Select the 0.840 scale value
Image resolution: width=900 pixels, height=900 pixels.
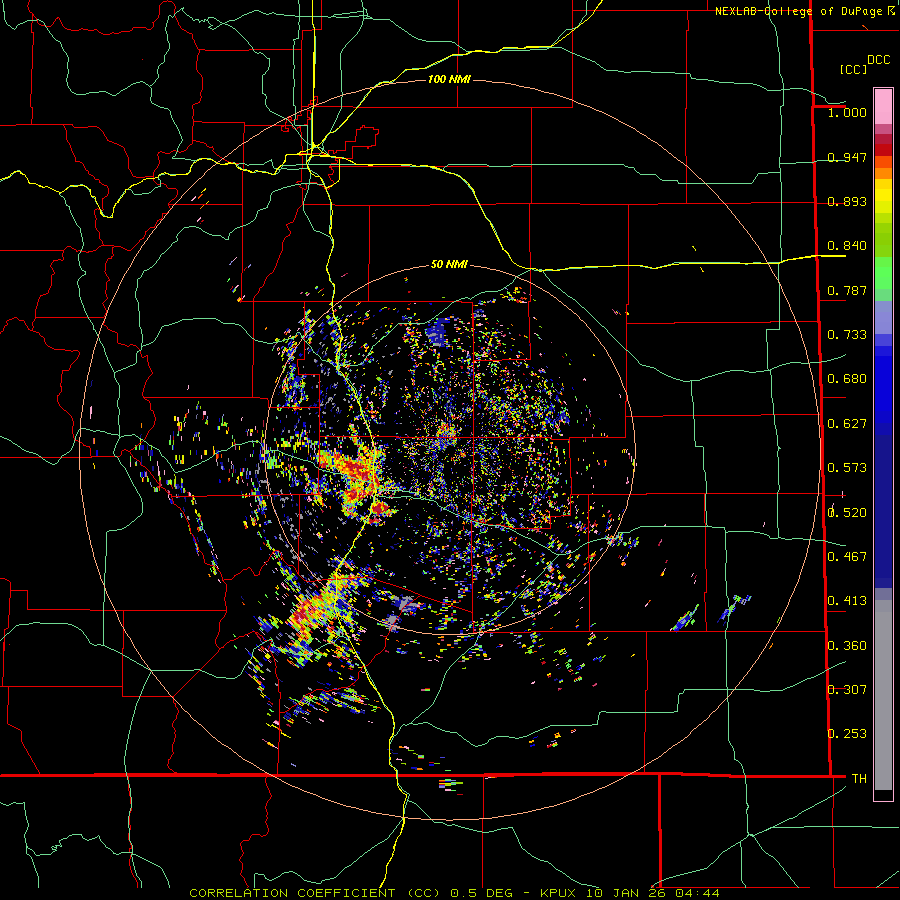click(x=847, y=246)
